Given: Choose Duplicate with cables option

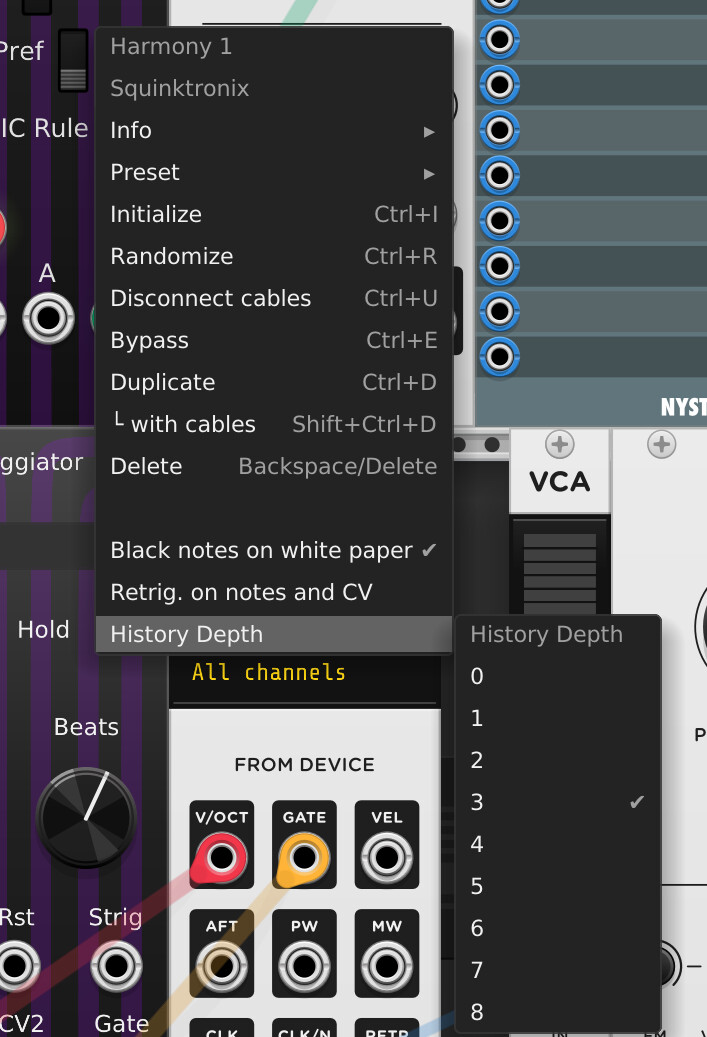Looking at the screenshot, I should (x=274, y=424).
